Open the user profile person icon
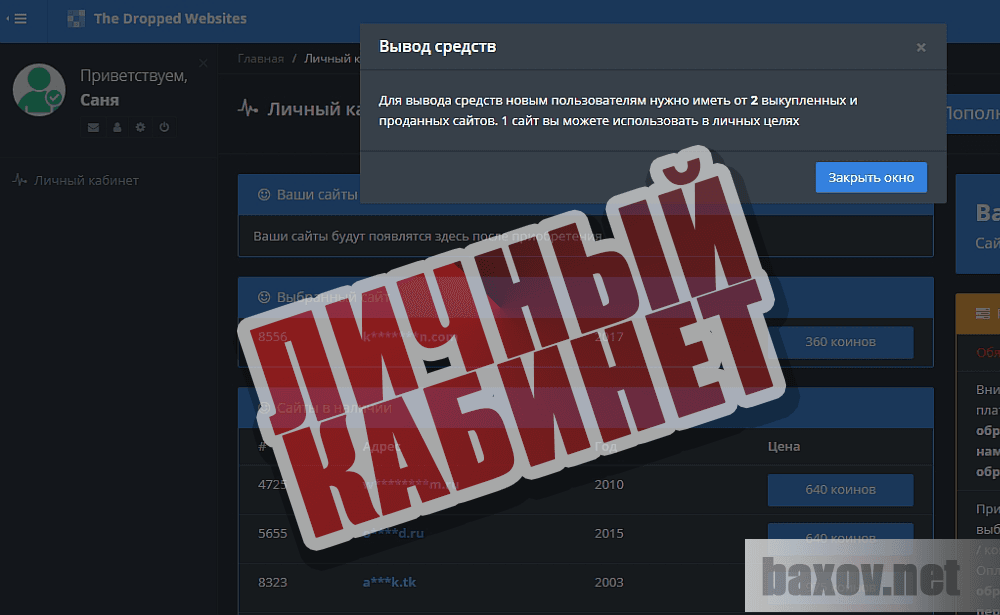This screenshot has width=1000, height=615. (116, 127)
